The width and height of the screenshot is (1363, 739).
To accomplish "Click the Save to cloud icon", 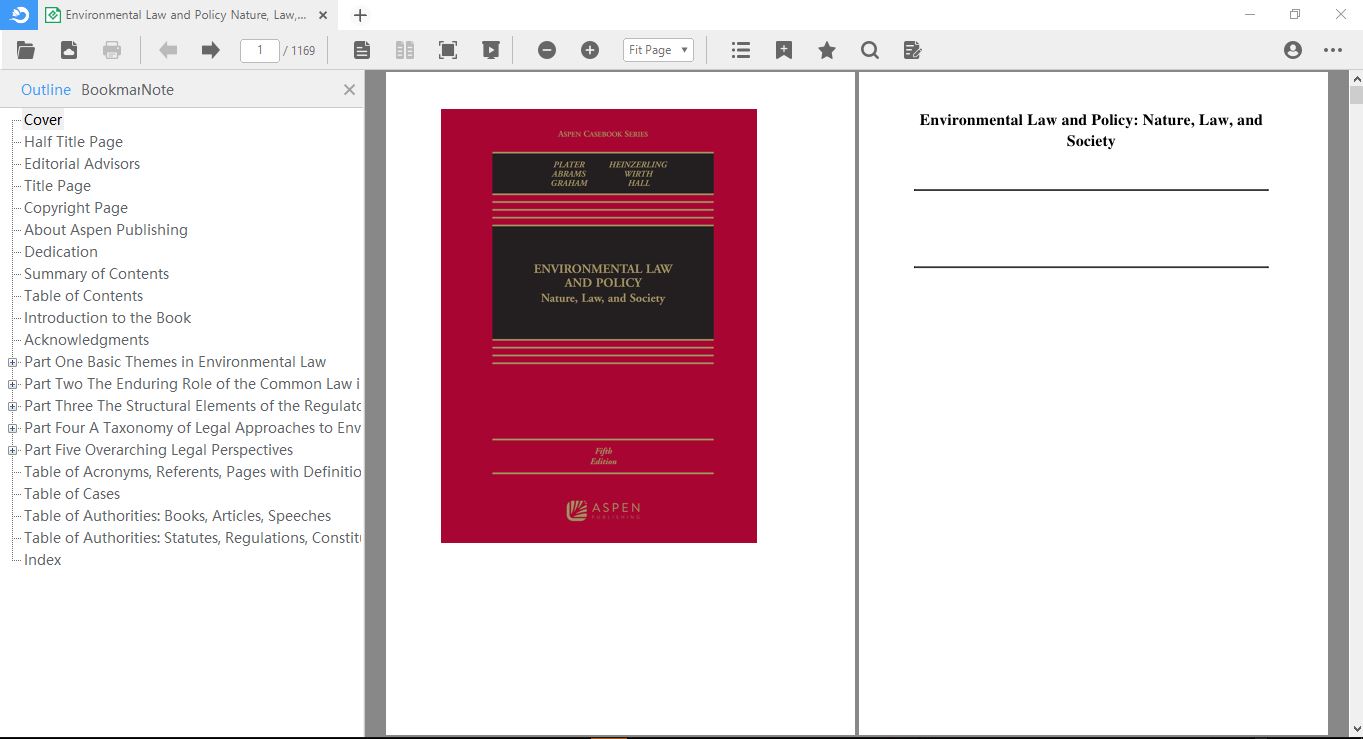I will point(69,50).
